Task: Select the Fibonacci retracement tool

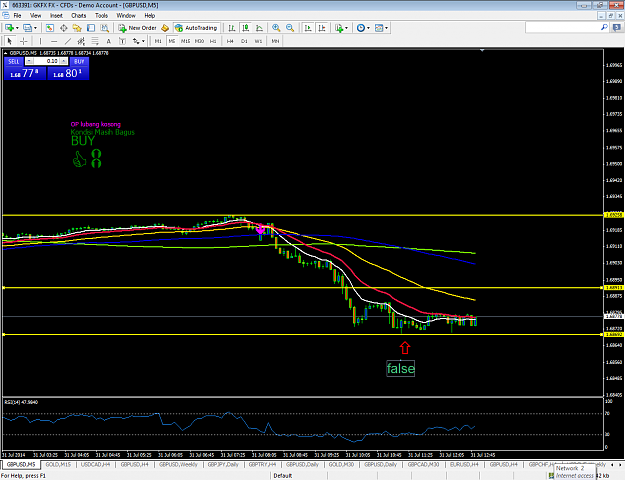Action: tap(95, 41)
